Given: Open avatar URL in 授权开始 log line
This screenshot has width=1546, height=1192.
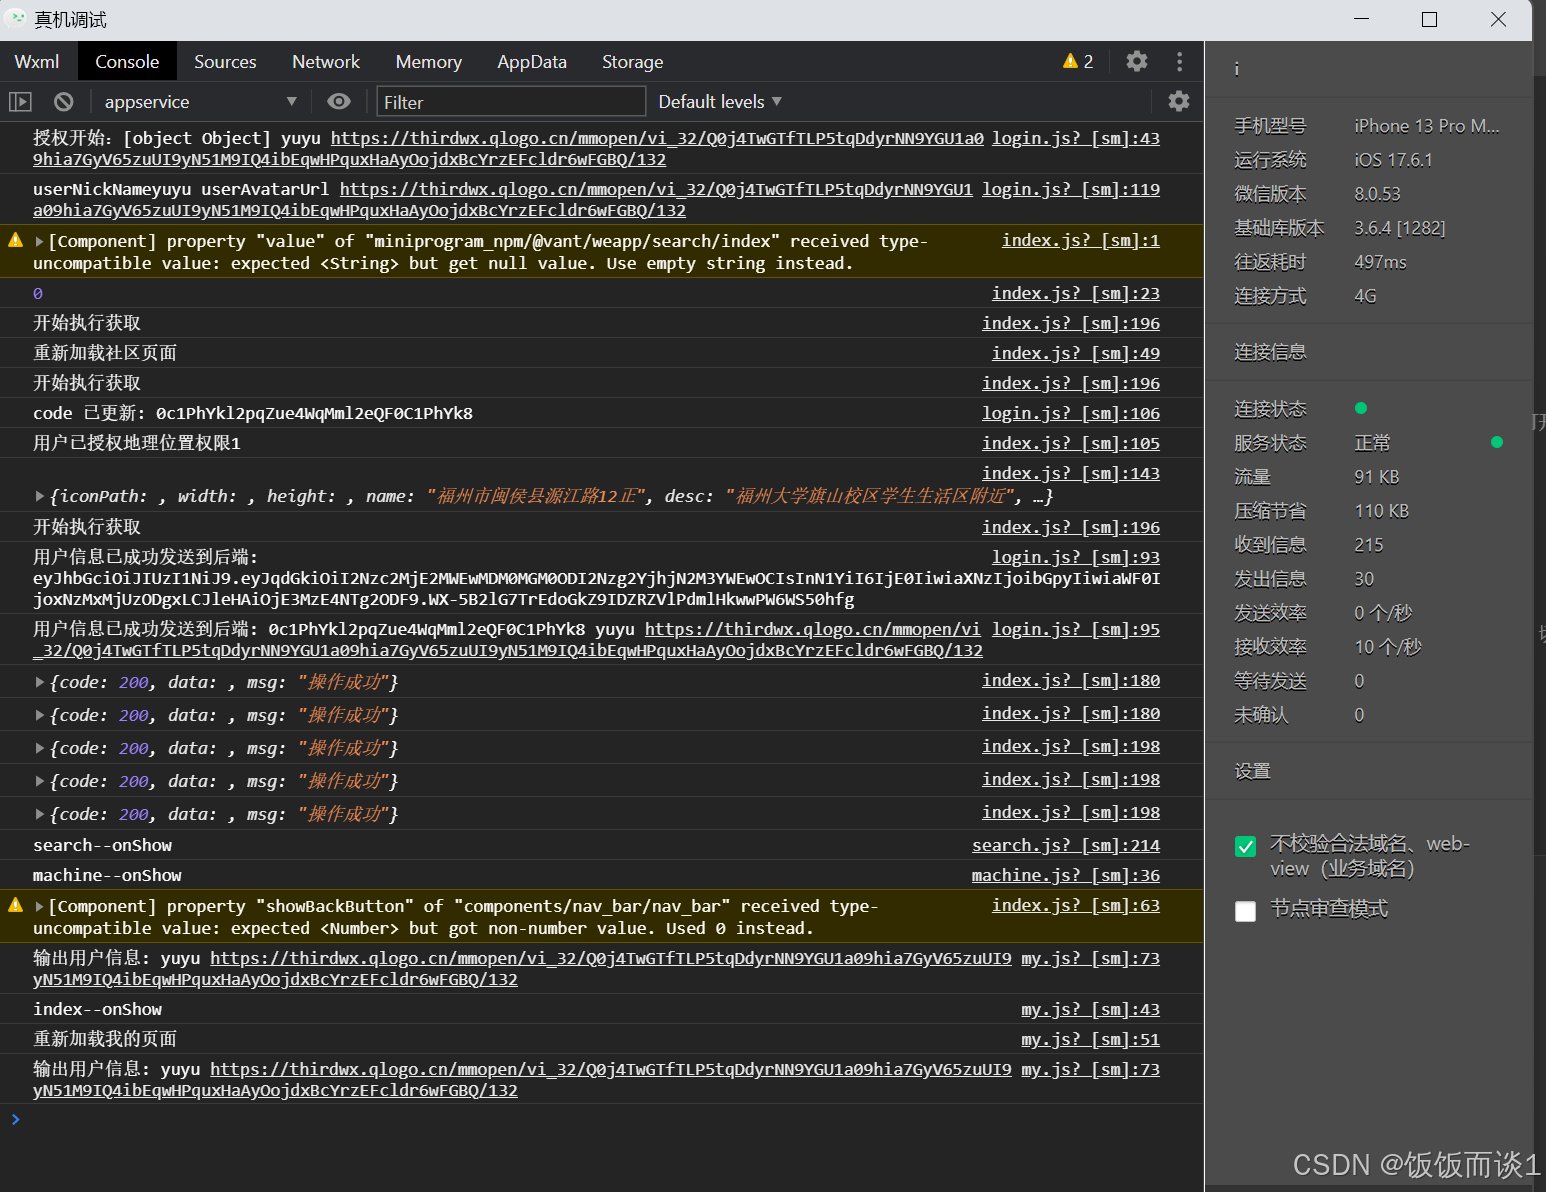Looking at the screenshot, I should [657, 138].
